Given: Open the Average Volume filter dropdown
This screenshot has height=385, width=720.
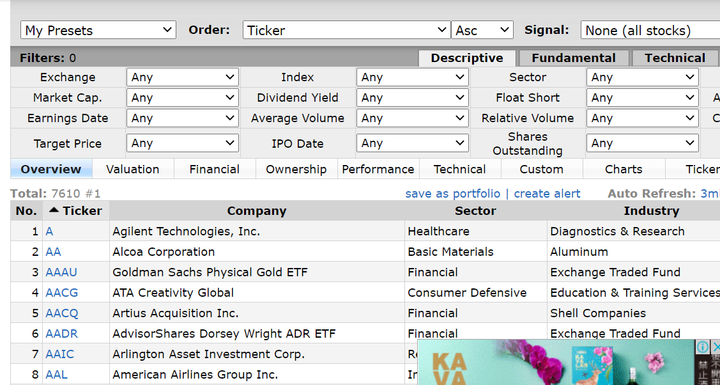Looking at the screenshot, I should click(412, 118).
